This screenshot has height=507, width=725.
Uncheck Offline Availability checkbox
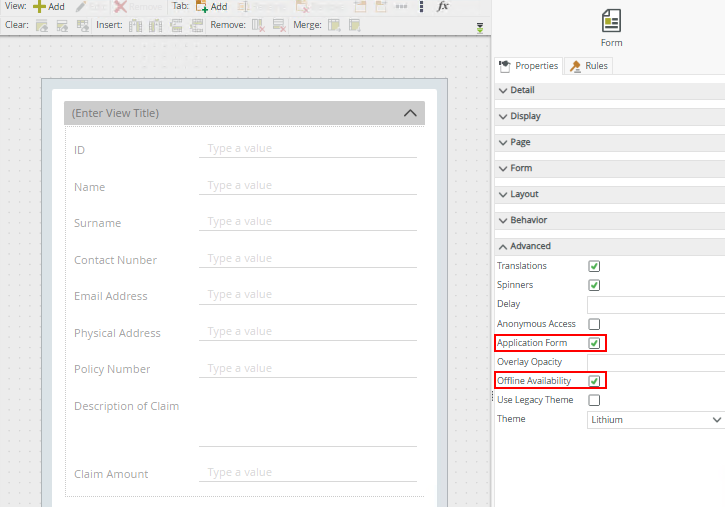[594, 381]
